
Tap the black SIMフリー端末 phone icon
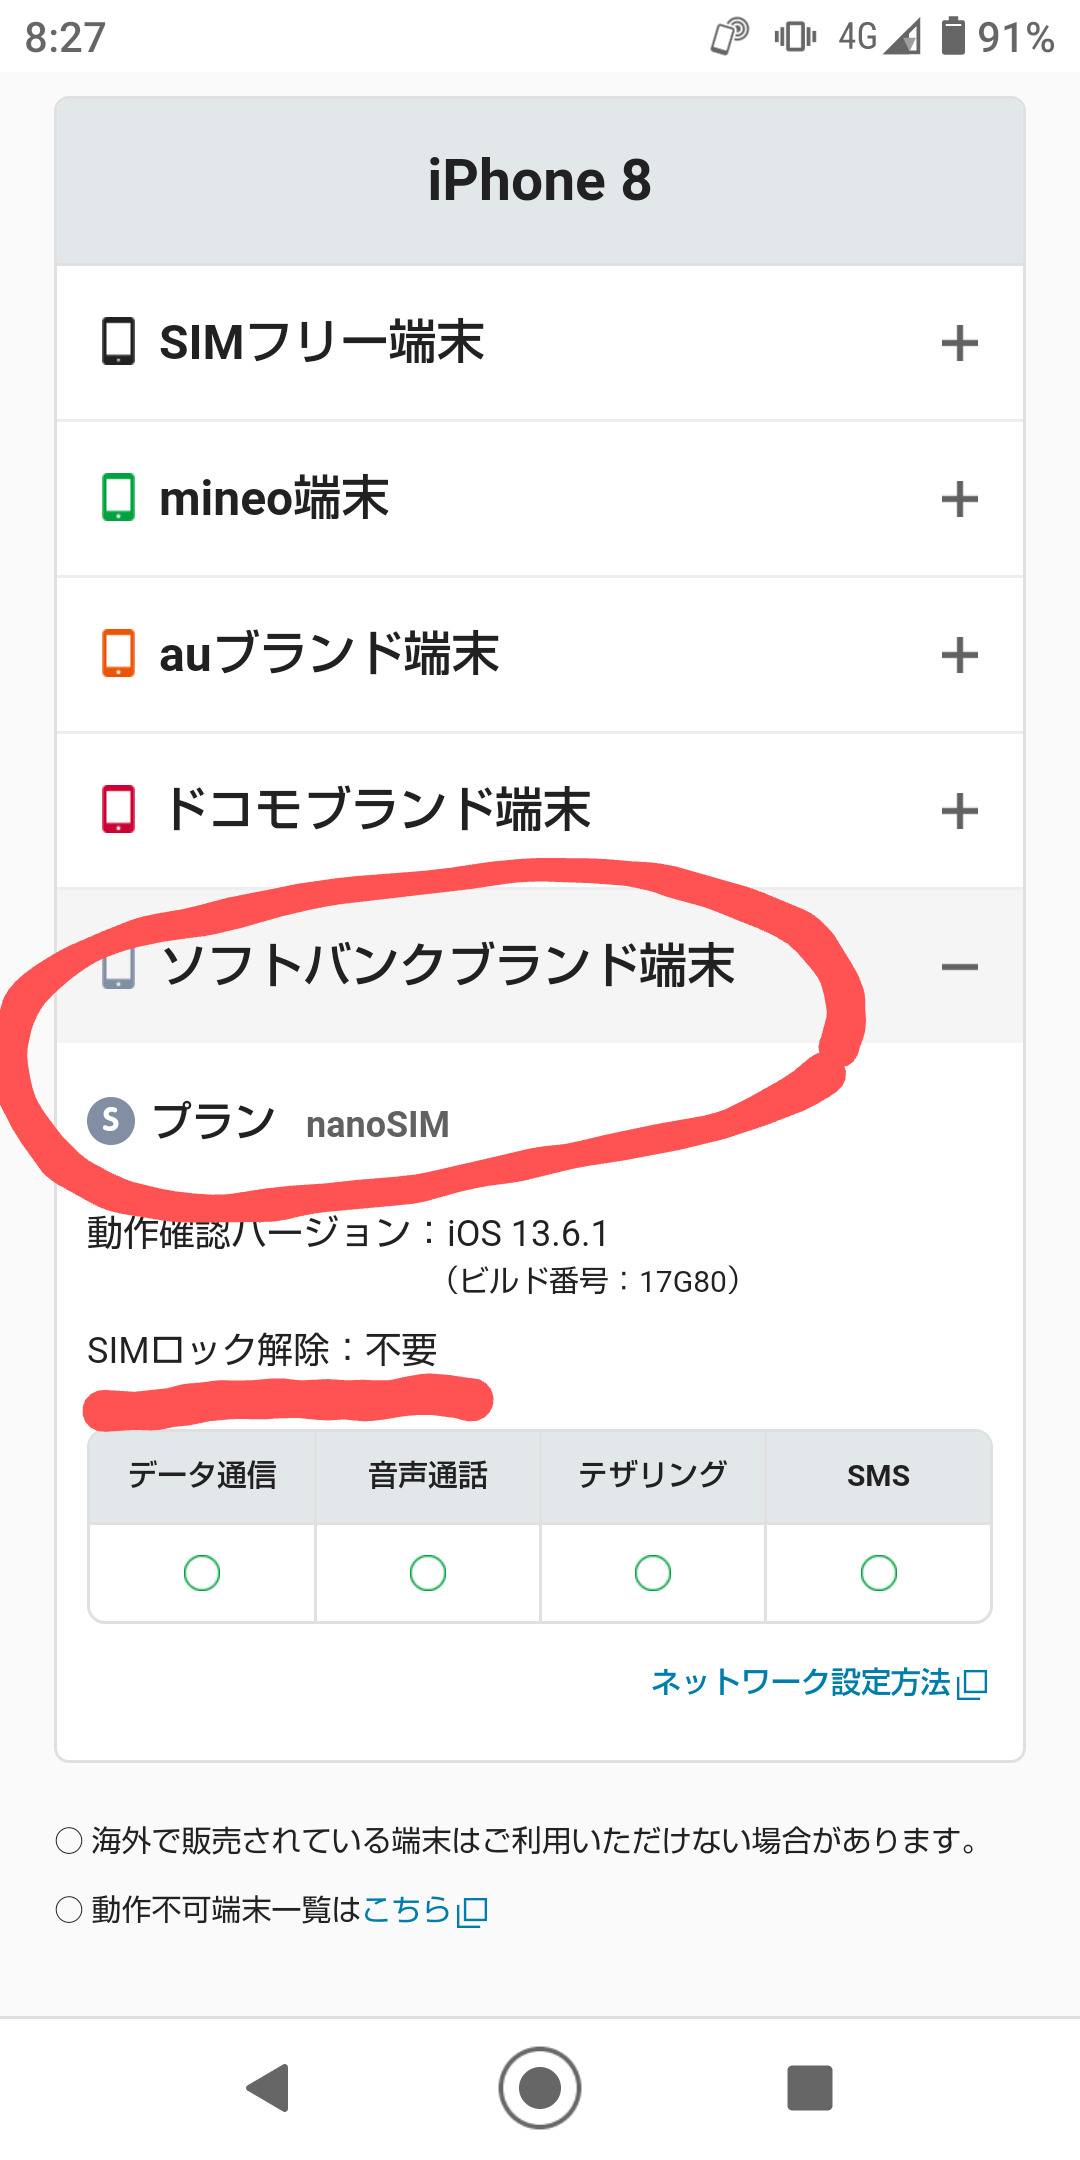pyautogui.click(x=118, y=341)
